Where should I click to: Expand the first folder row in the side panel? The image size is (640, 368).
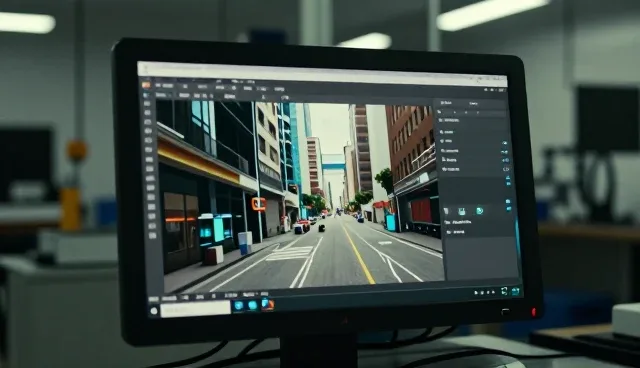tap(450, 120)
